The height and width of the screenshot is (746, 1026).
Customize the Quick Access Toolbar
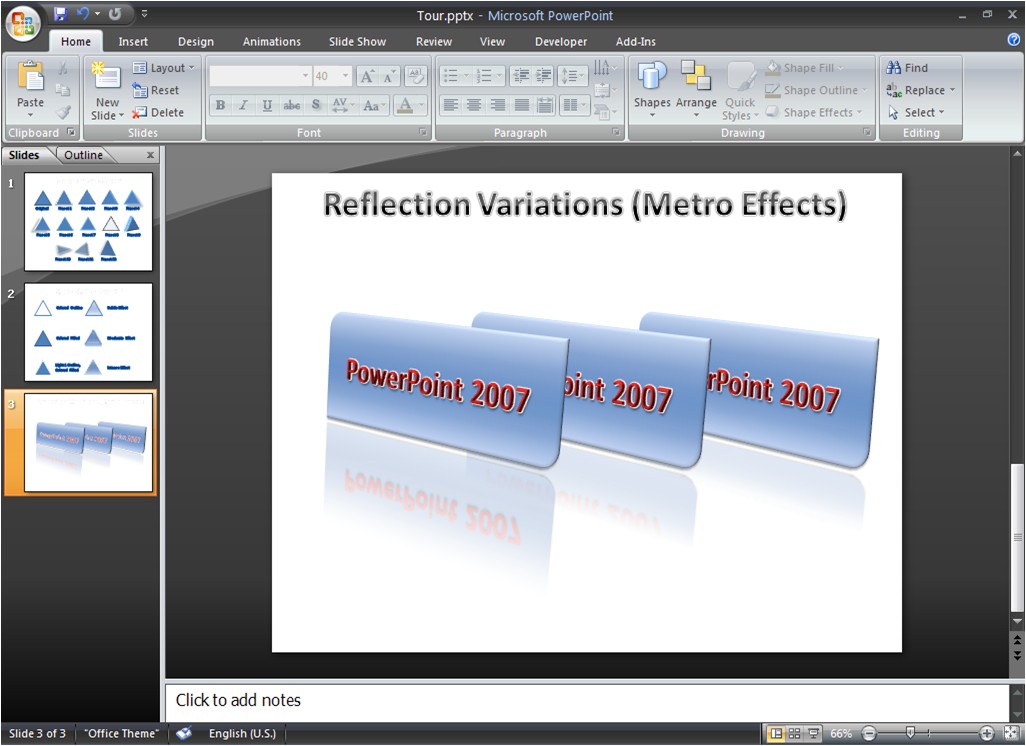click(144, 14)
